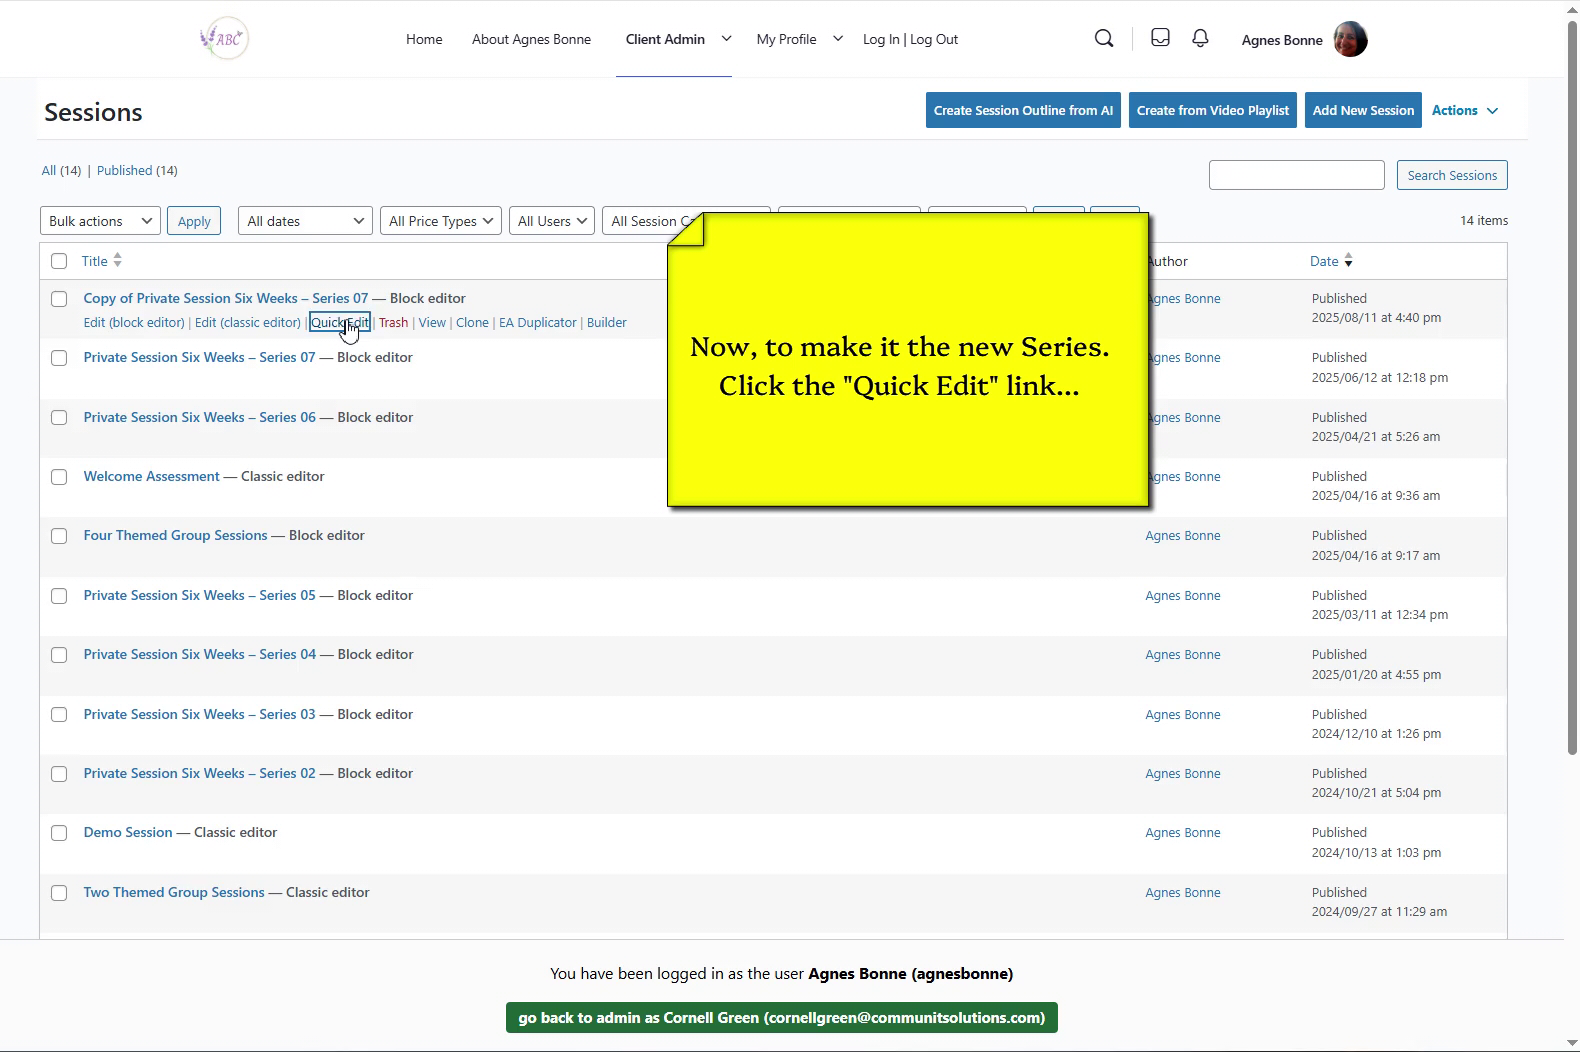The width and height of the screenshot is (1580, 1052).
Task: Expand the All dates filter
Action: tap(305, 221)
